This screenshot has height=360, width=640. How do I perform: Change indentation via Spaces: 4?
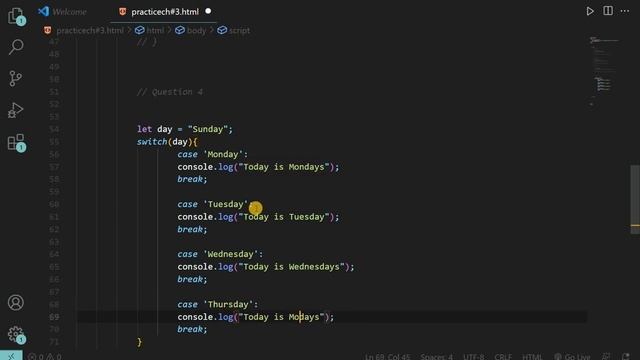click(436, 356)
